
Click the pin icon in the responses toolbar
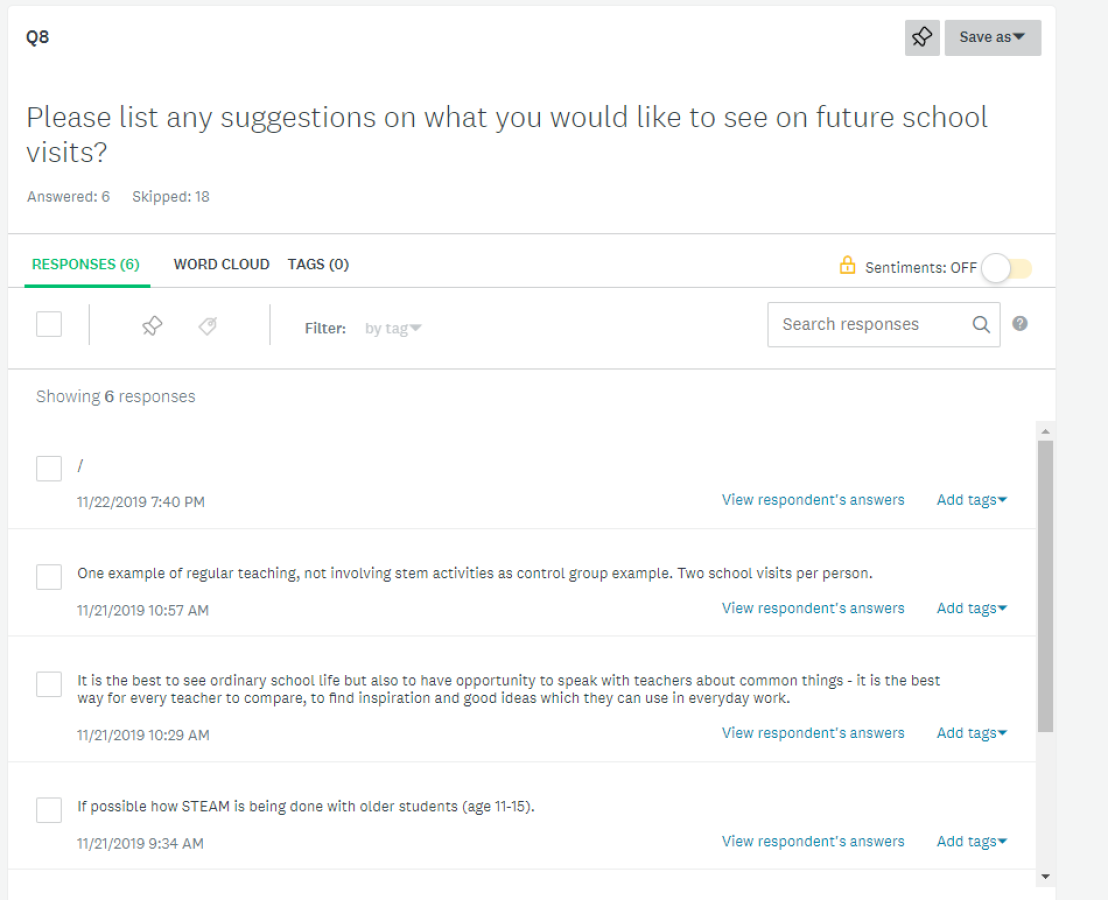(x=152, y=326)
